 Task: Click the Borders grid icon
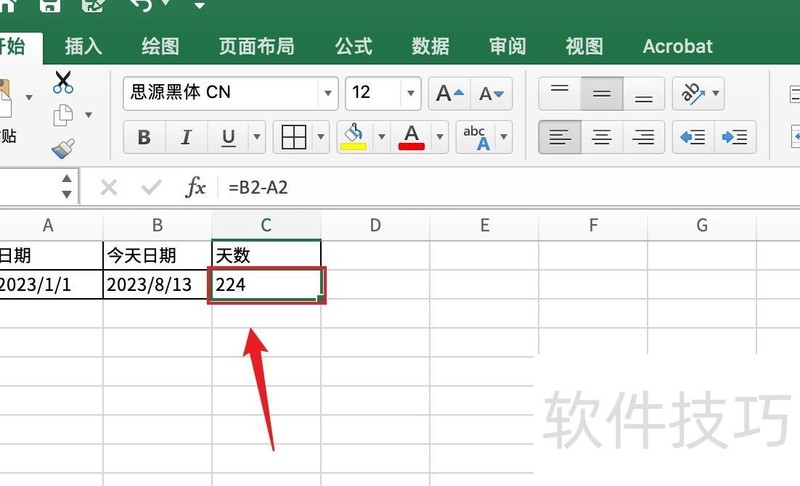tap(294, 137)
